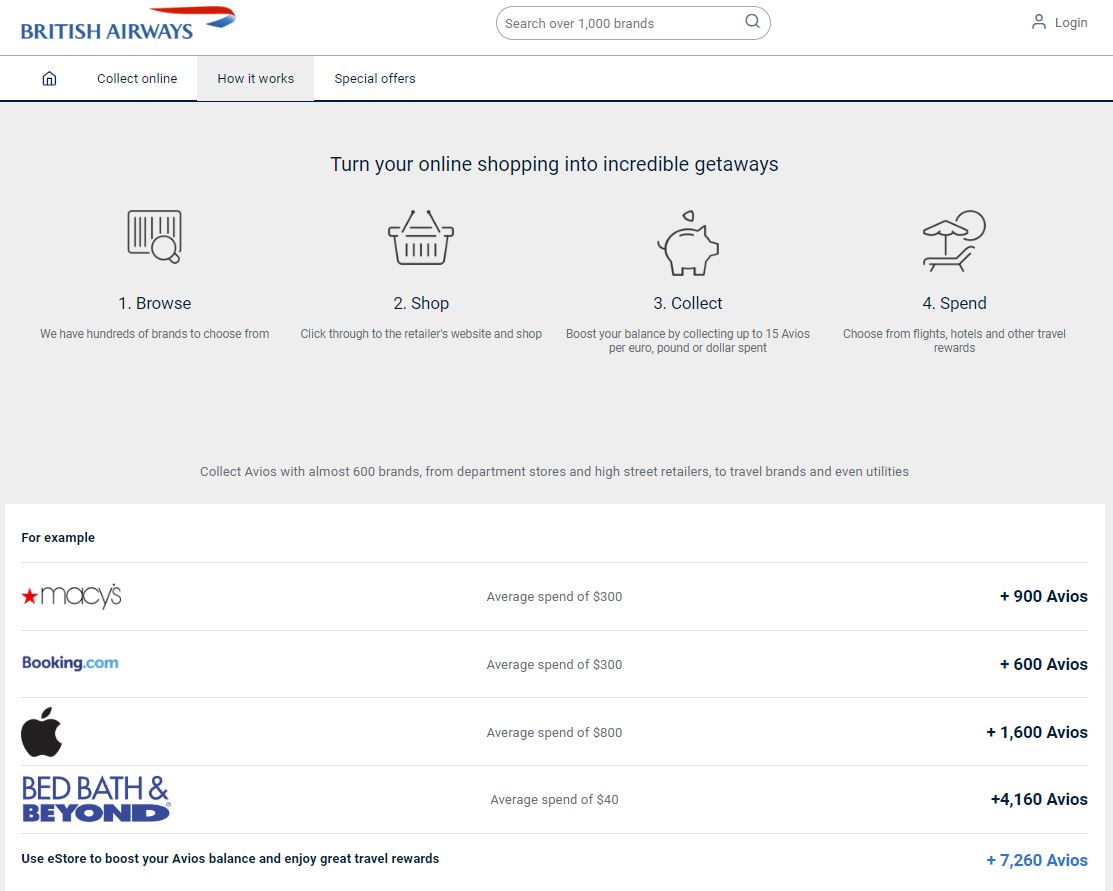
Task: Click '+4,160 Avios' in Bed Bath row
Action: click(x=1039, y=799)
